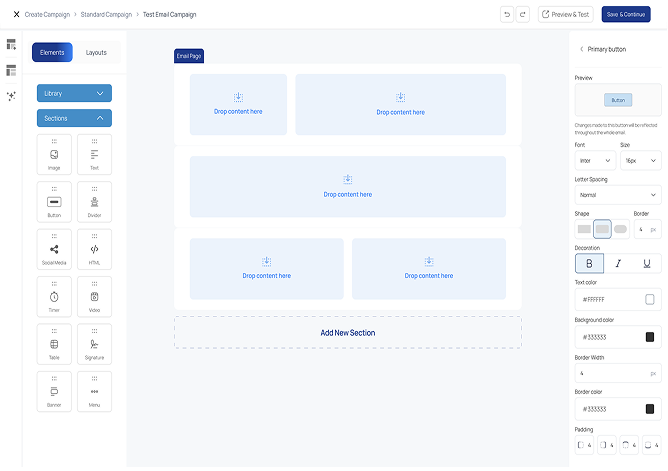The width and height of the screenshot is (668, 471).
Task: Click the undo arrow icon
Action: coord(507,14)
